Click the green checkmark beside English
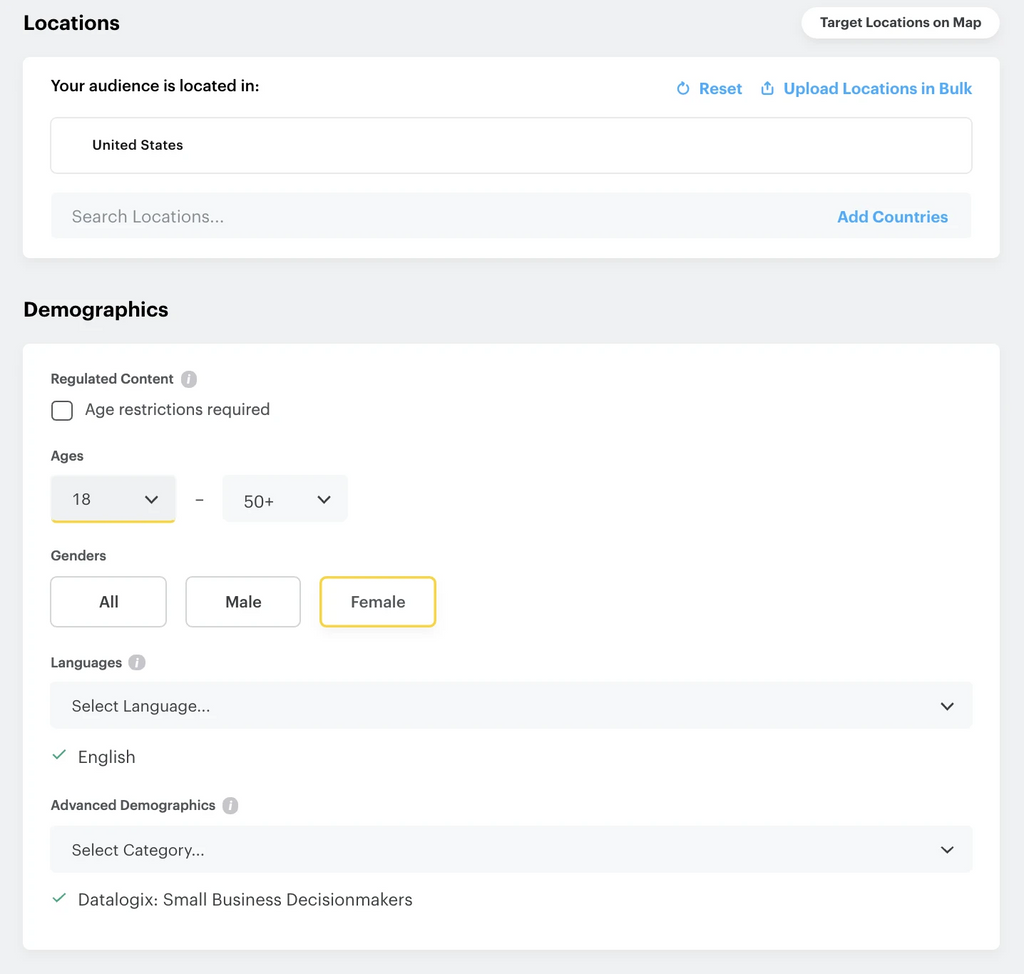 (x=59, y=757)
